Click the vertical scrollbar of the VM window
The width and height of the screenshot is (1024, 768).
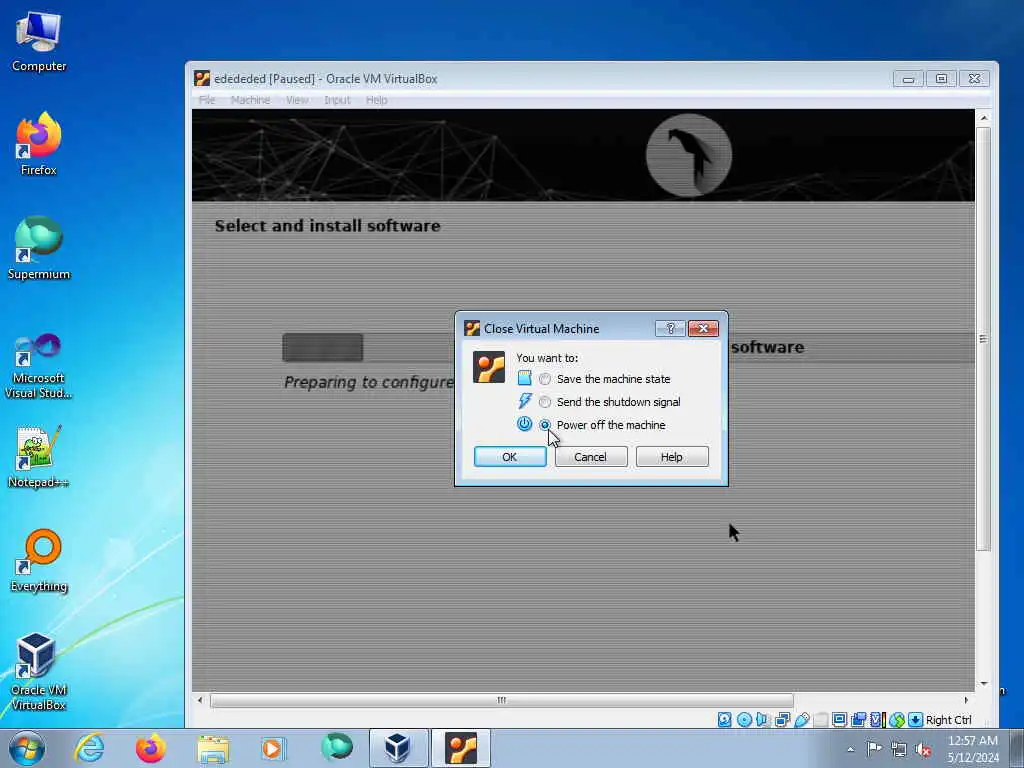tap(984, 338)
